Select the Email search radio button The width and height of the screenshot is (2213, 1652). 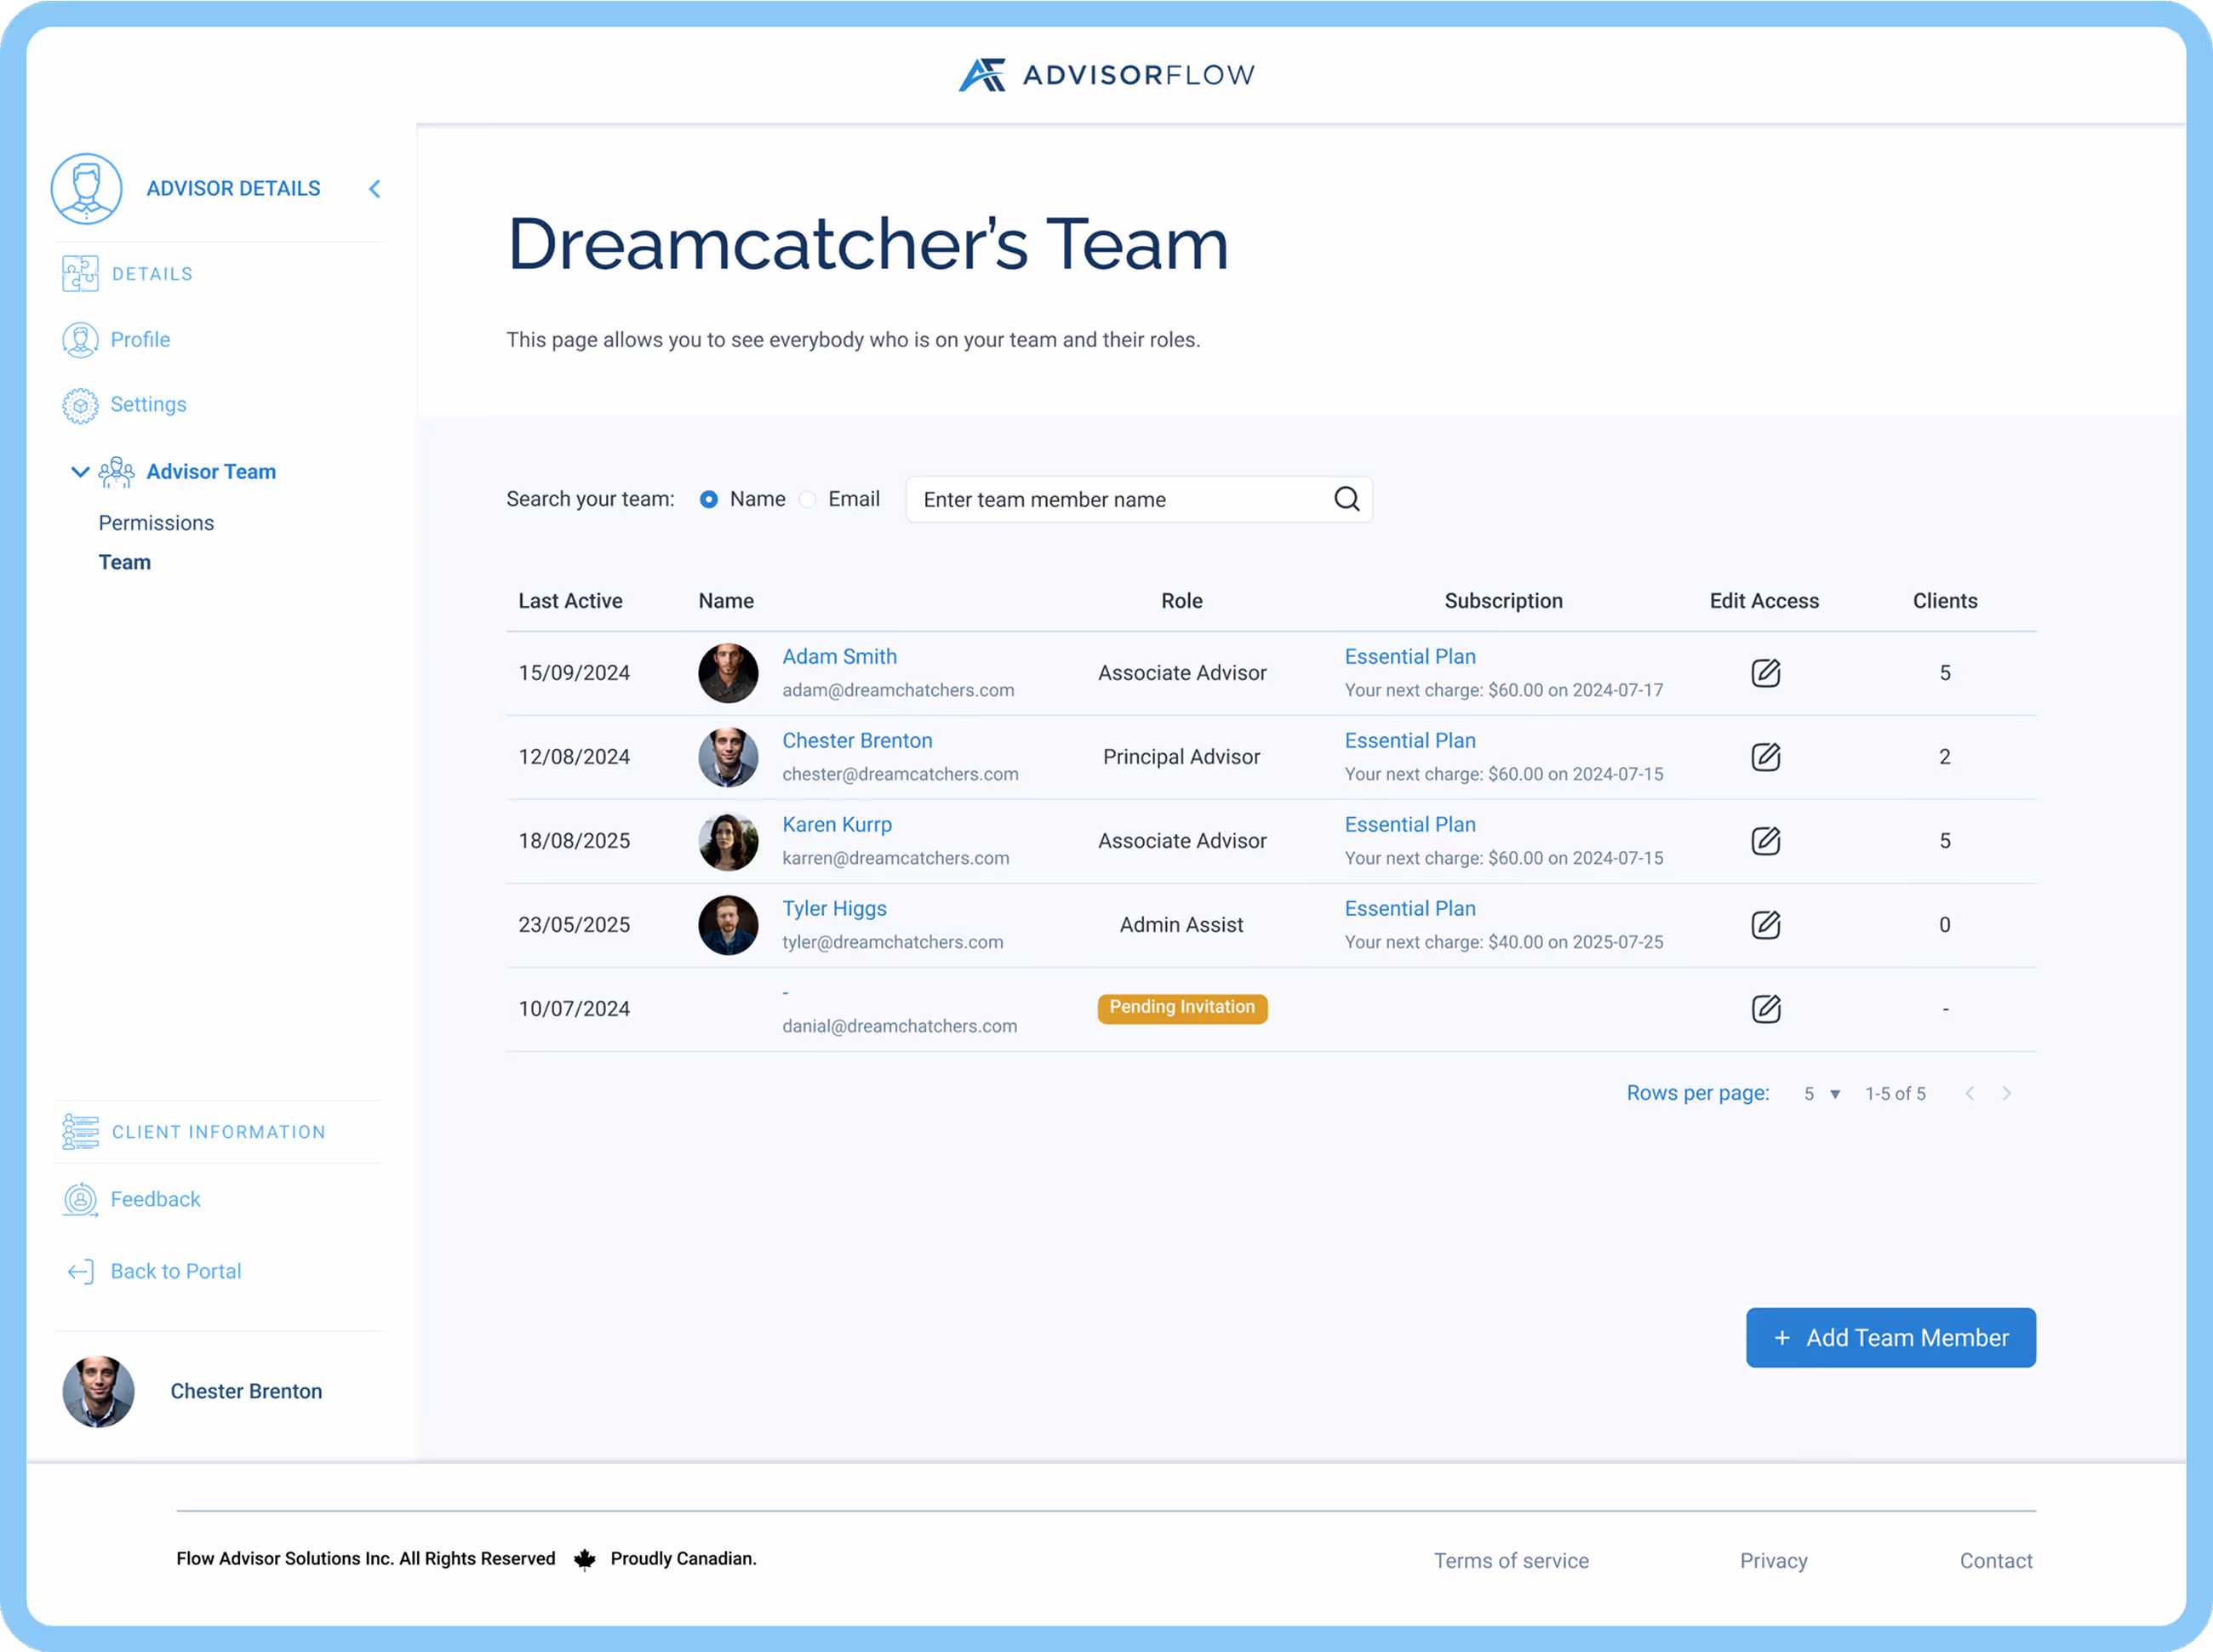(x=808, y=499)
